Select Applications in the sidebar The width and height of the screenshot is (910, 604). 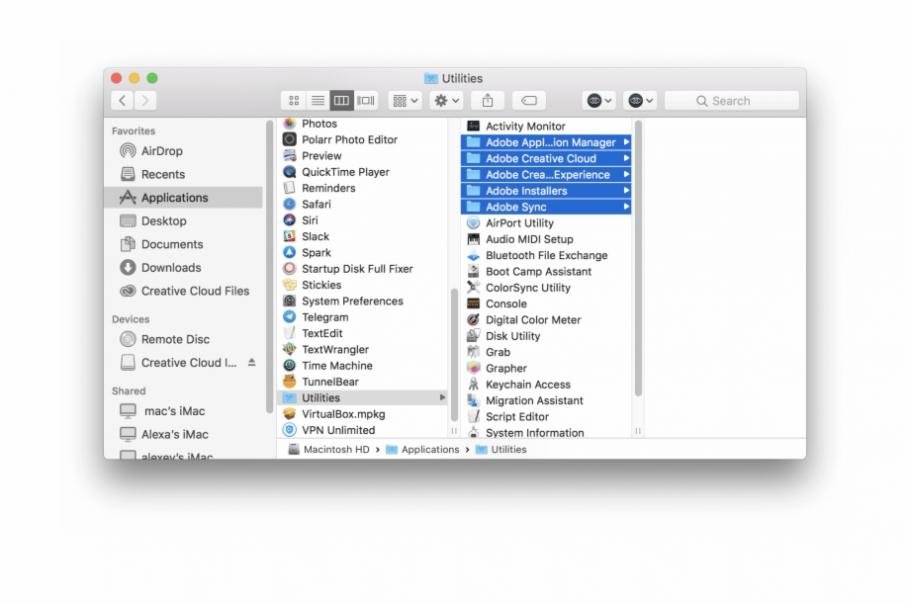[x=183, y=198]
